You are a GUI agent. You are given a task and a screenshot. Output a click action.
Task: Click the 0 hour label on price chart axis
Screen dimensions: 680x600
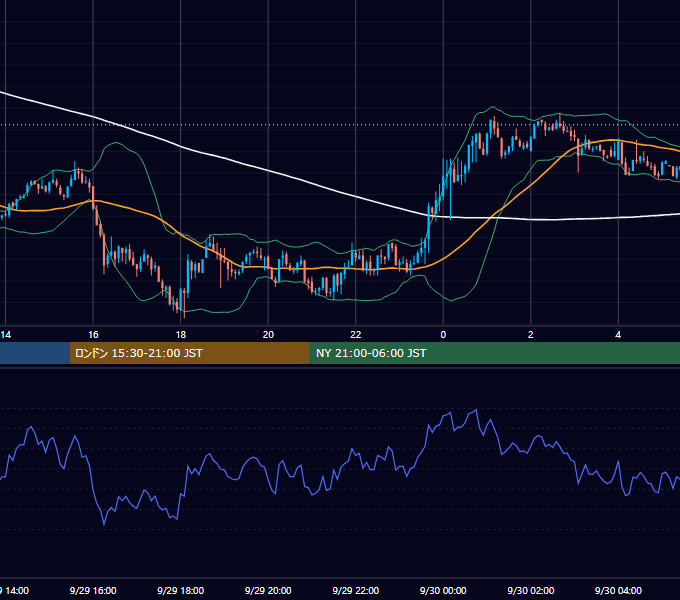pos(443,335)
